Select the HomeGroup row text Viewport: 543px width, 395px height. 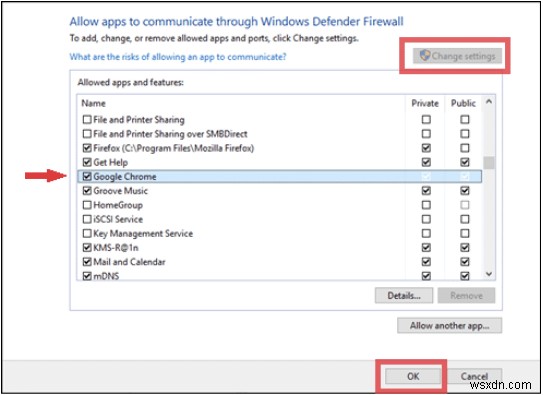[118, 205]
